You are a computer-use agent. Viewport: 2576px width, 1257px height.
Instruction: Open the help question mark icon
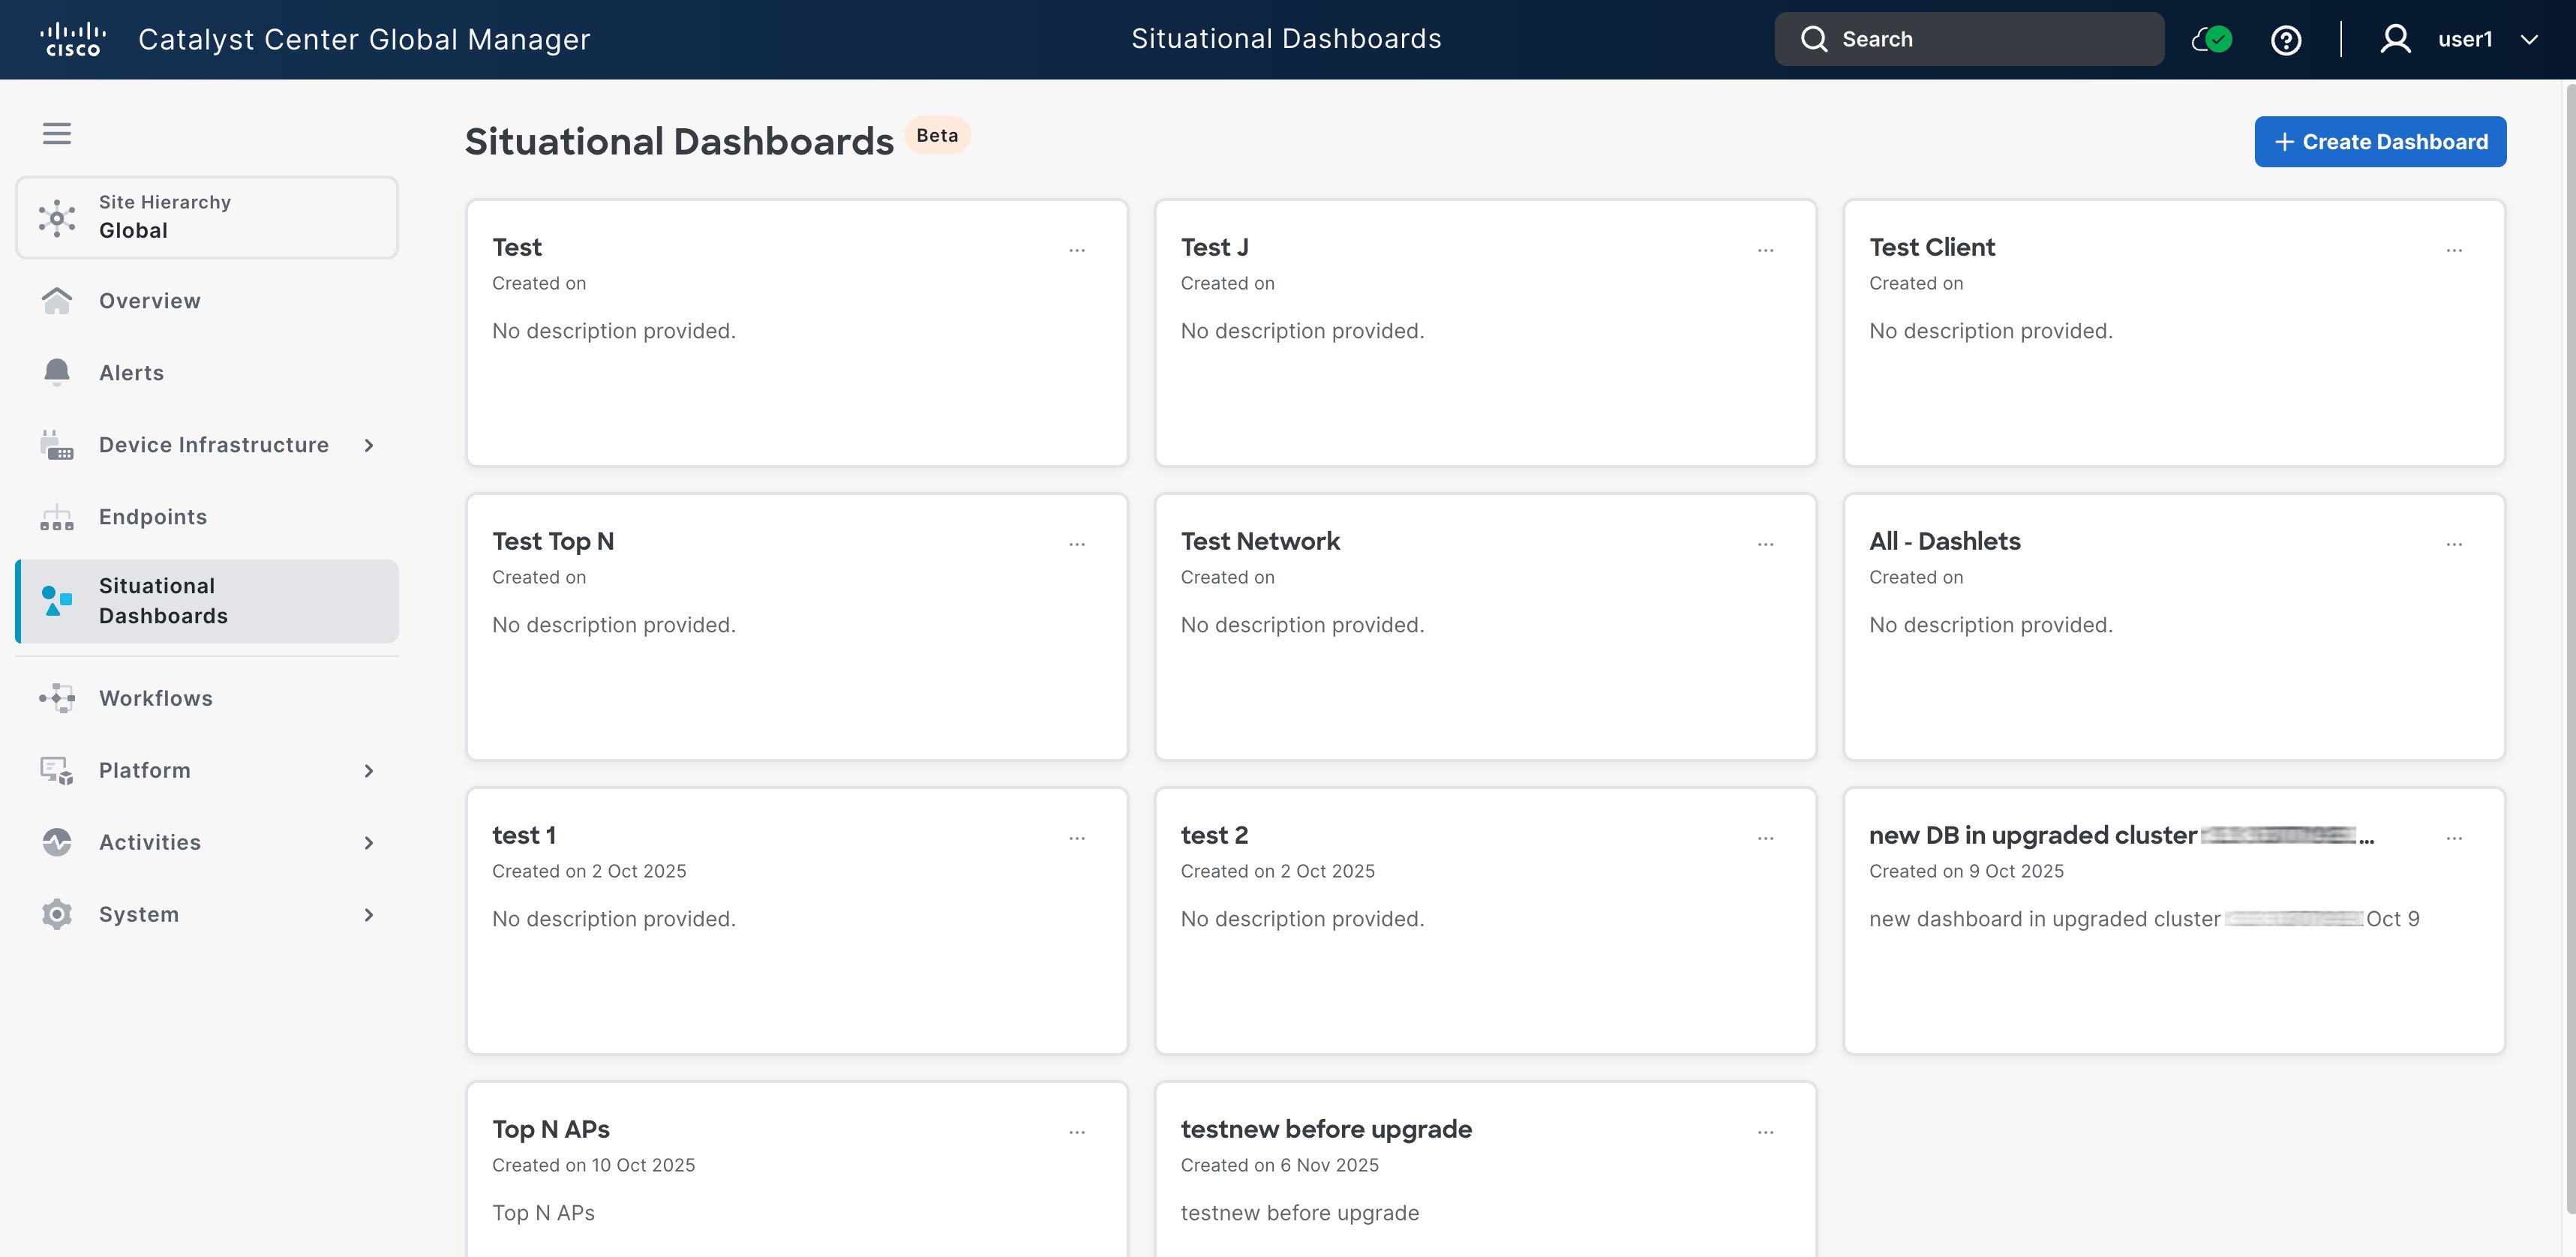pyautogui.click(x=2286, y=40)
